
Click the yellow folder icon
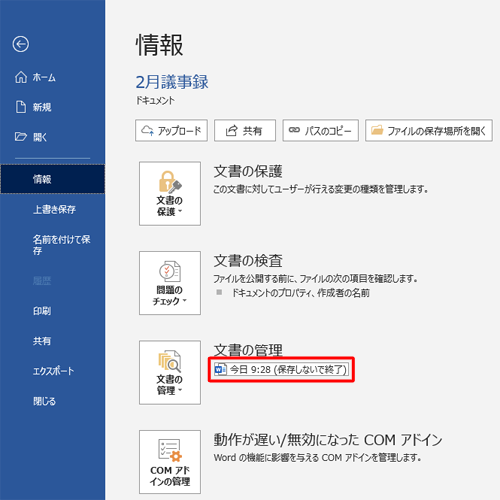point(377,130)
